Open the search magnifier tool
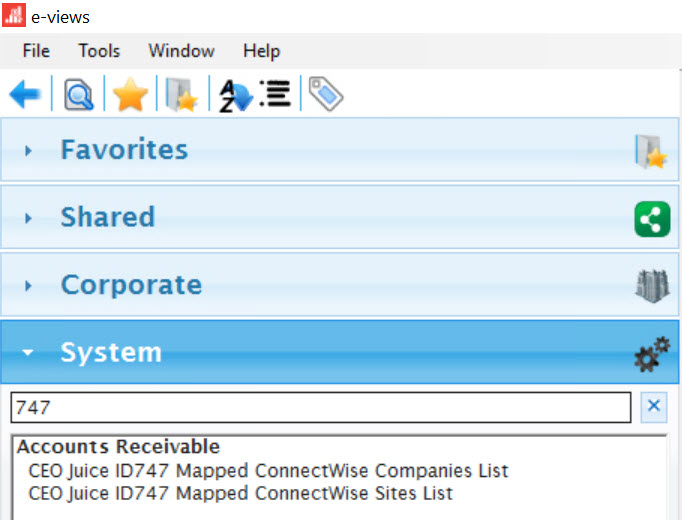This screenshot has width=682, height=520. (x=79, y=93)
